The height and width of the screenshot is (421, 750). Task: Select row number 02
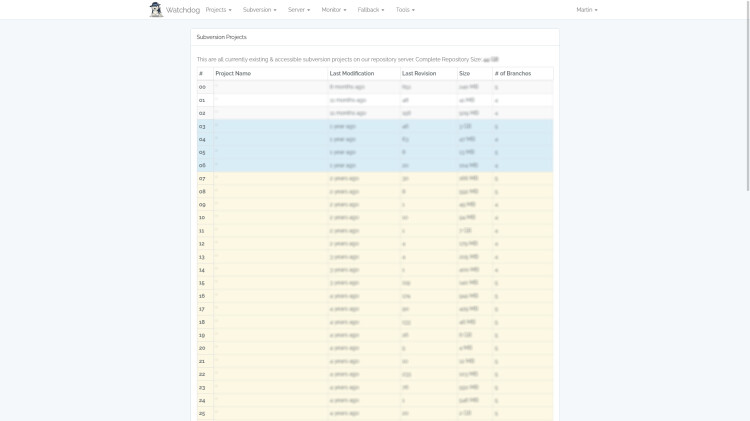coord(375,113)
